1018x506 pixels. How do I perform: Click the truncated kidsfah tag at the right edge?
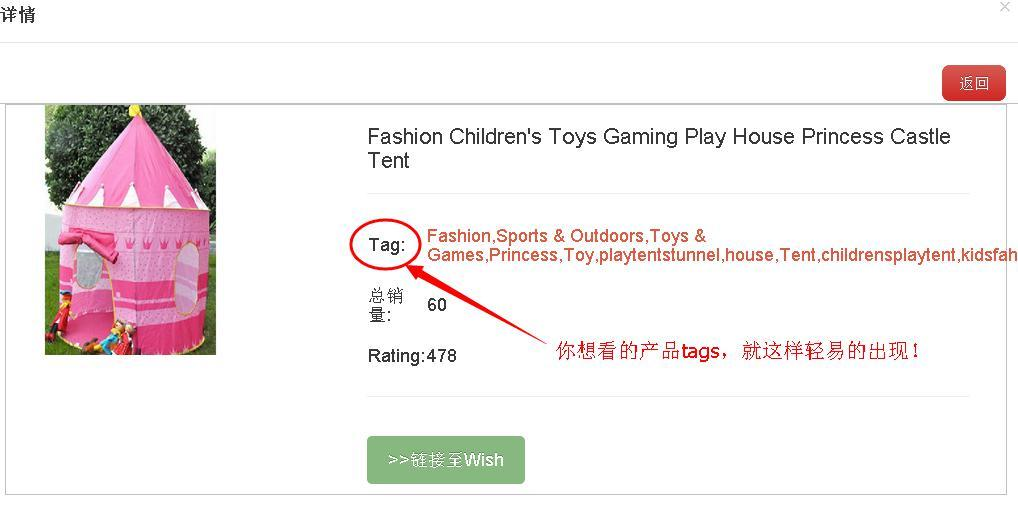(x=988, y=255)
